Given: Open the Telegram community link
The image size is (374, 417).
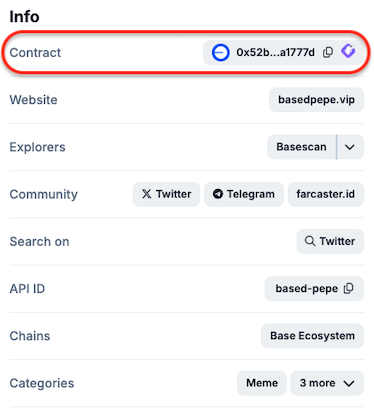Looking at the screenshot, I should (244, 194).
